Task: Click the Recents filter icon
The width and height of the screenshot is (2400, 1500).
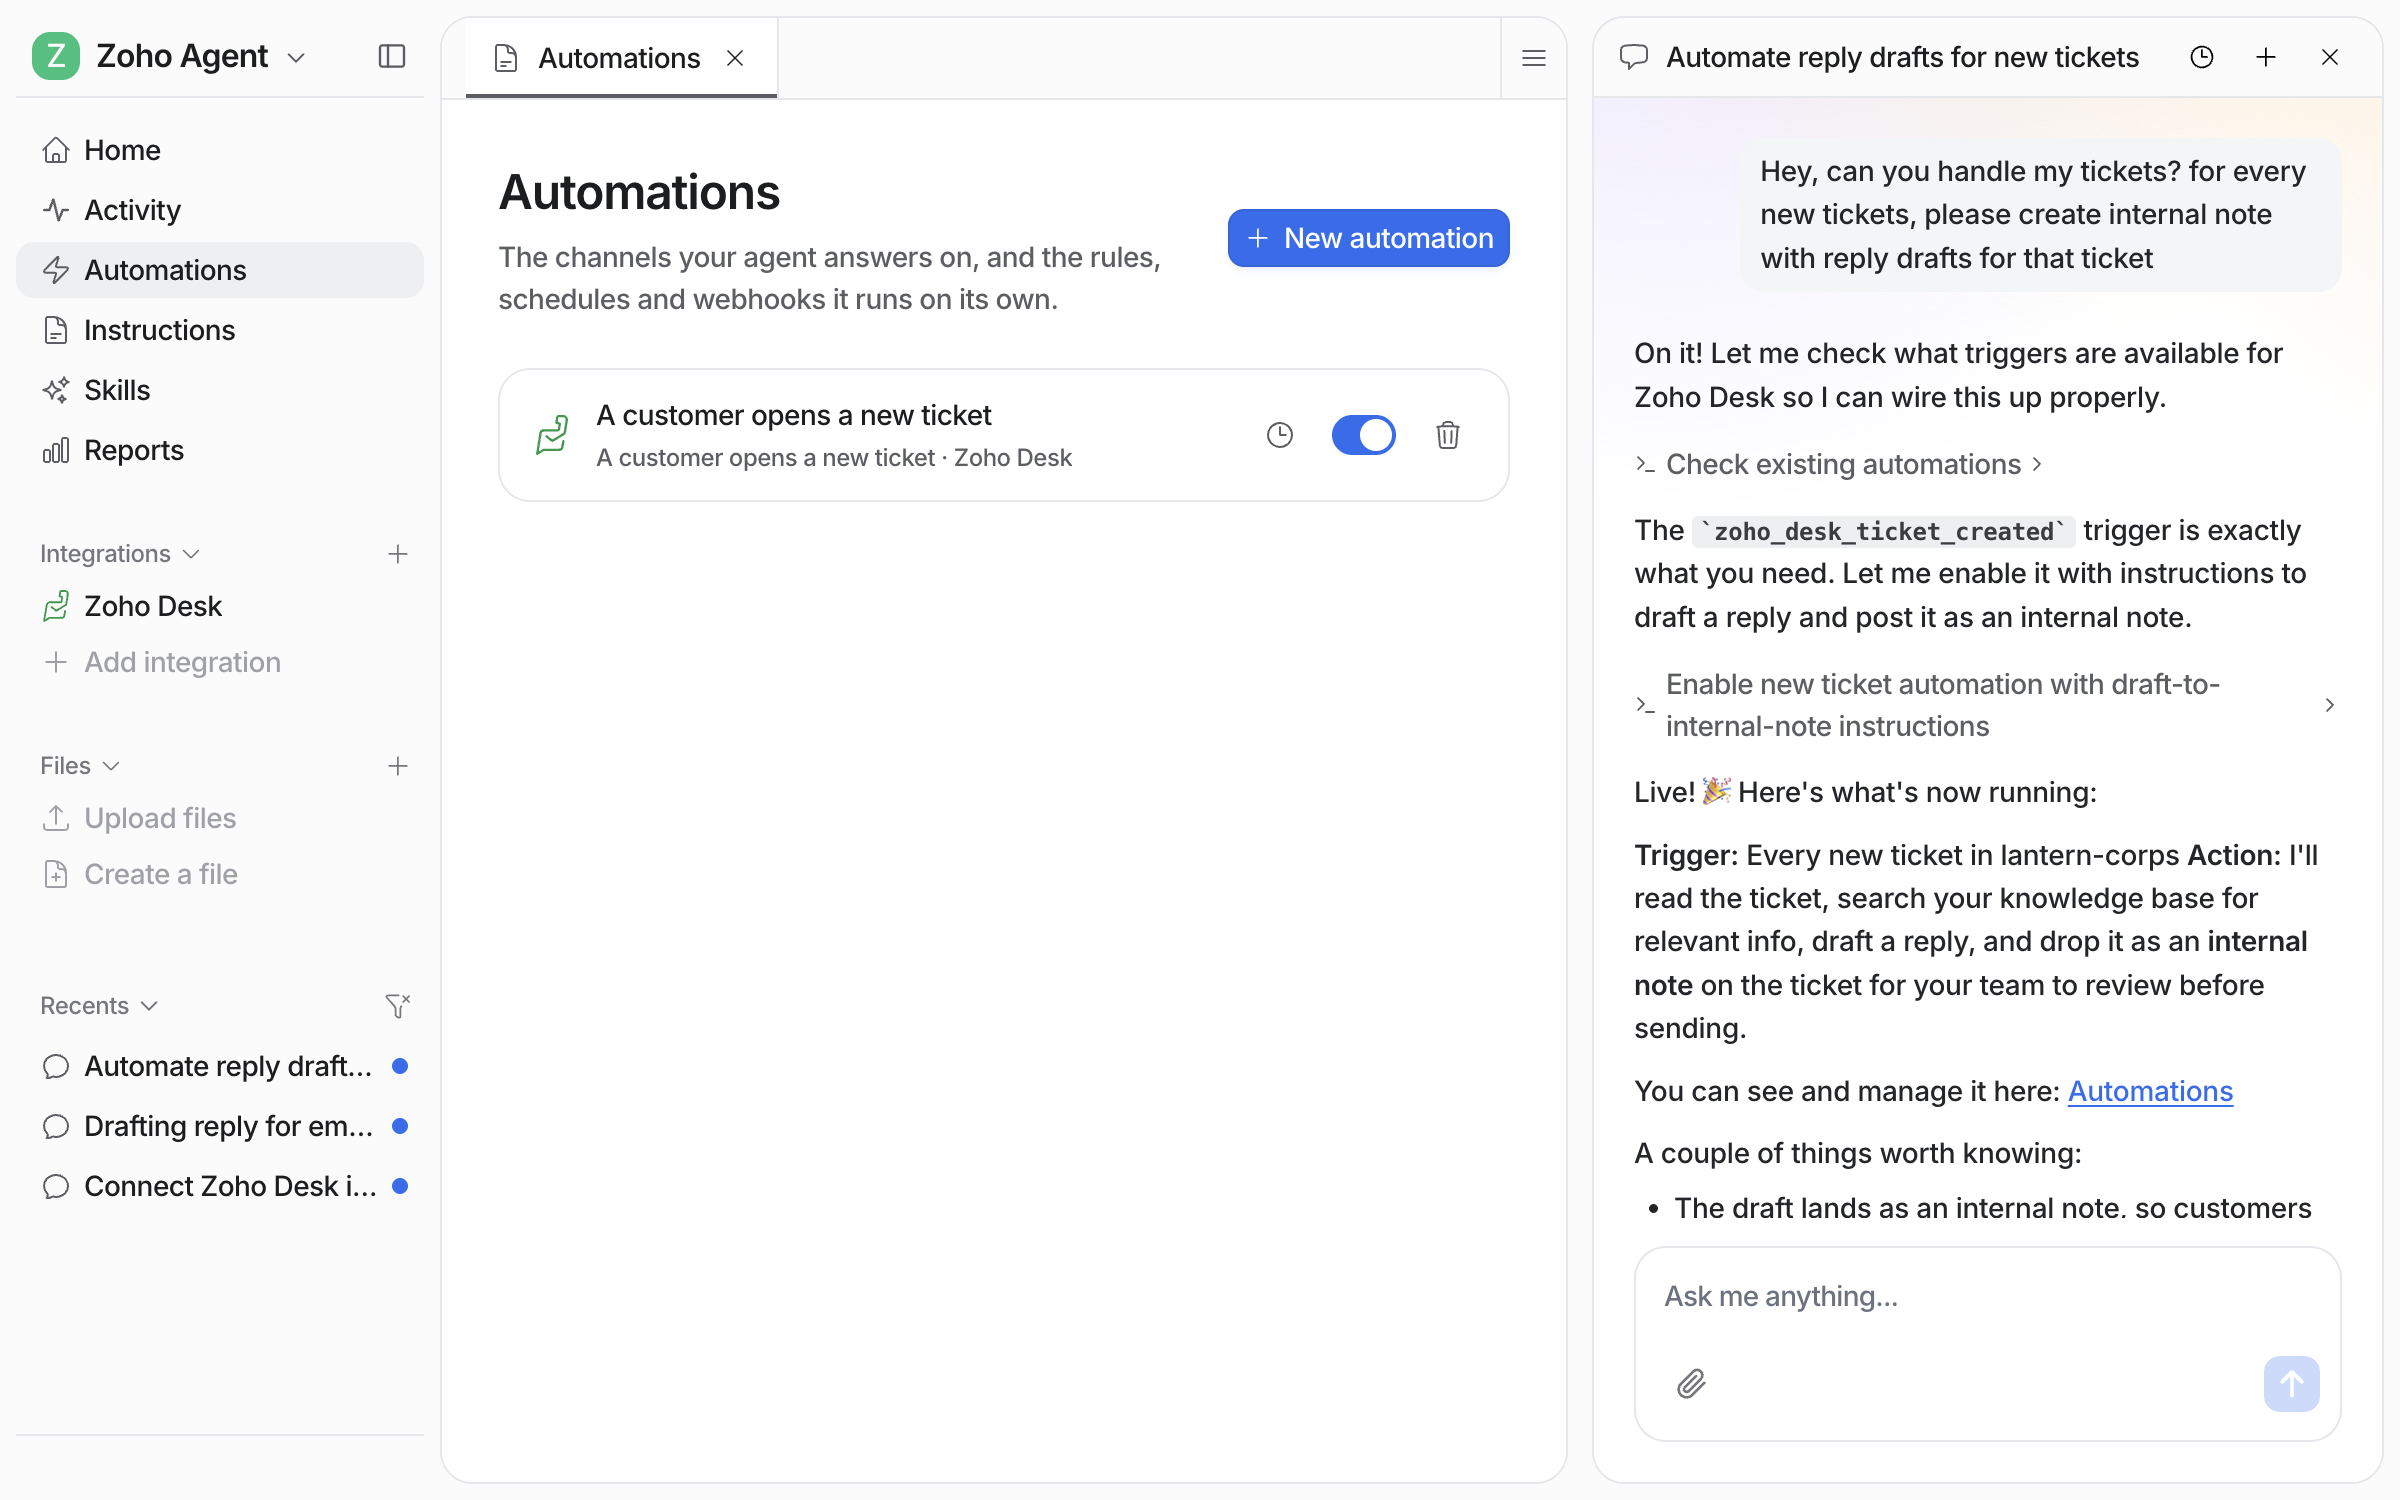Action: 398,1006
